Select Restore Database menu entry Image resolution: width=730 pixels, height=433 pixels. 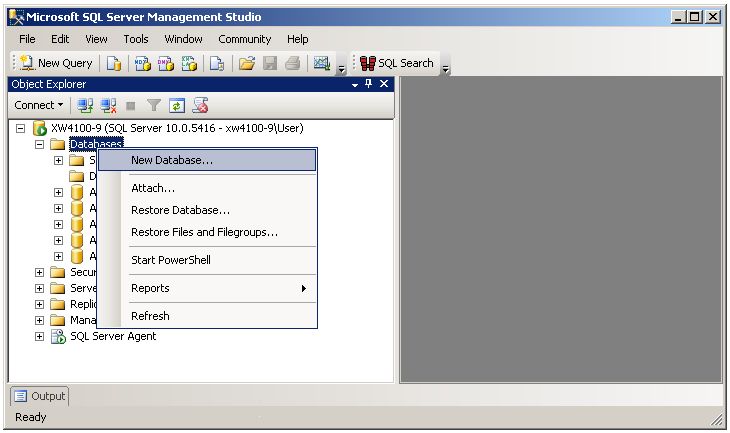click(x=207, y=210)
